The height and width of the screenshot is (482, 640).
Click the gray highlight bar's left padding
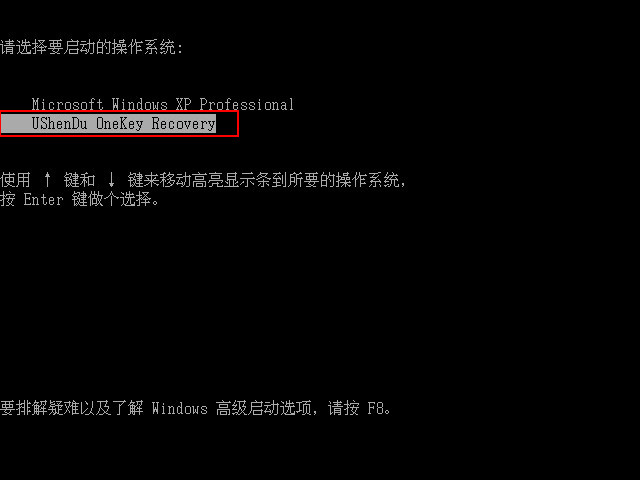16,124
